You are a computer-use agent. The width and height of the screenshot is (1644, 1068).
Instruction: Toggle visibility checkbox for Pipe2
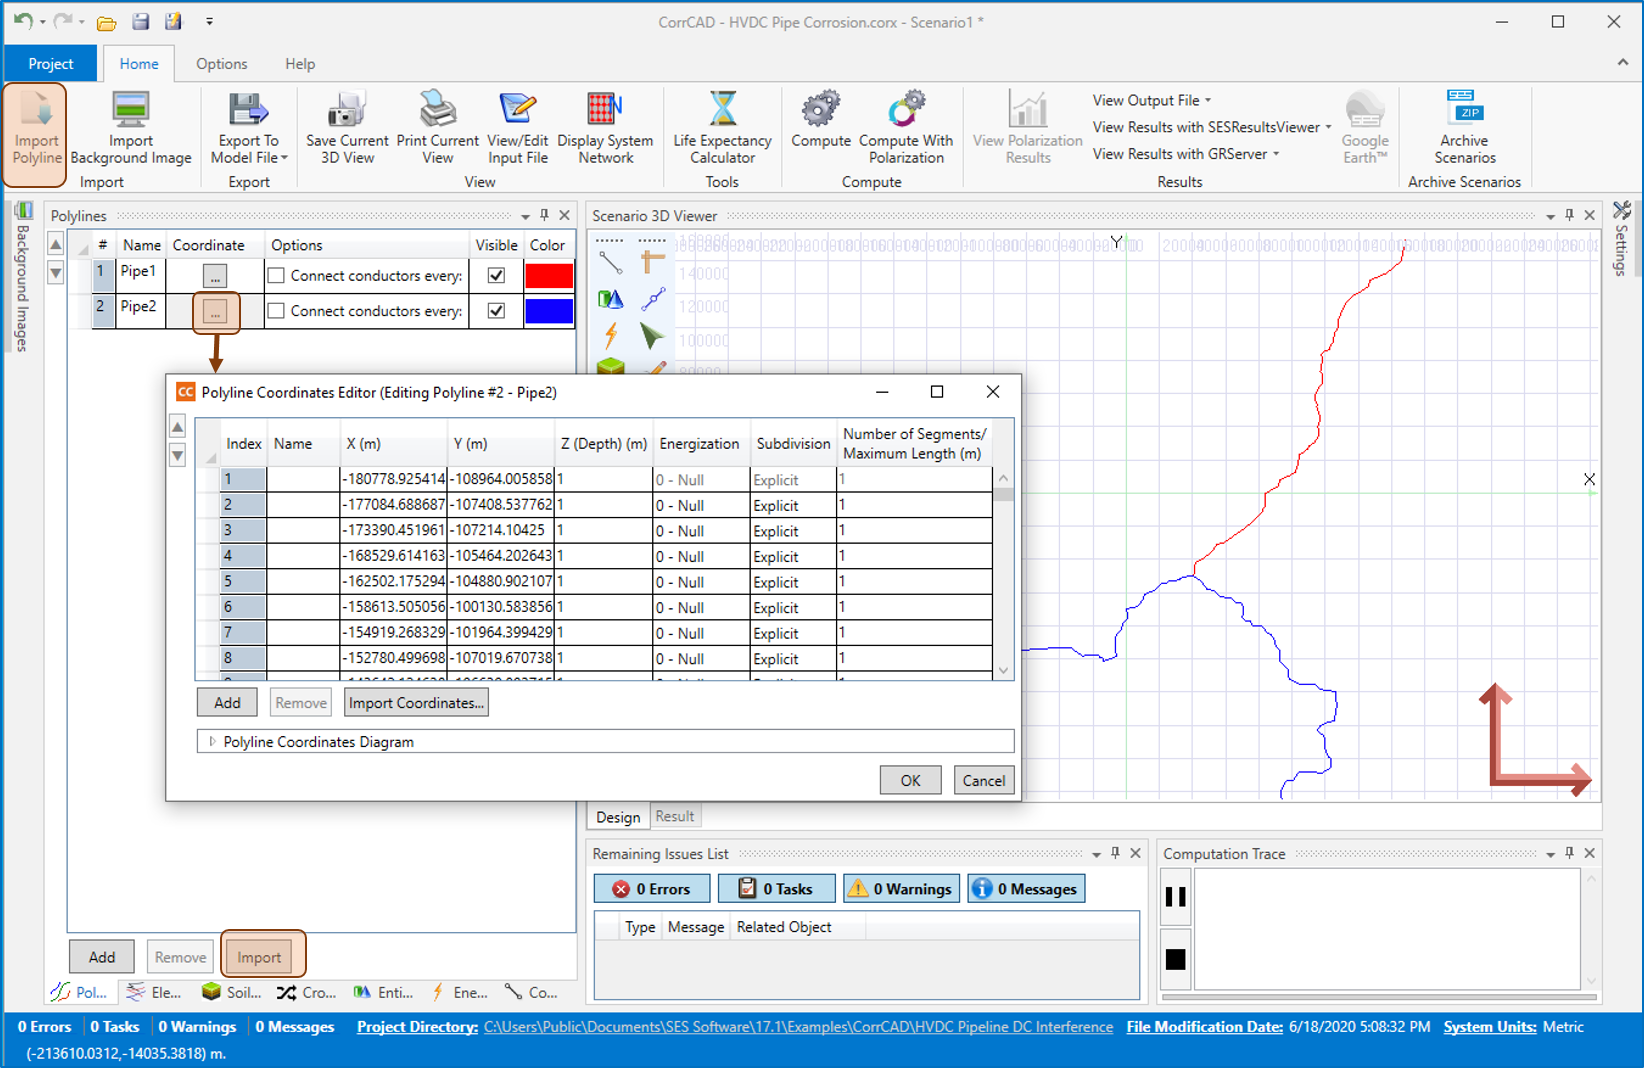(496, 311)
